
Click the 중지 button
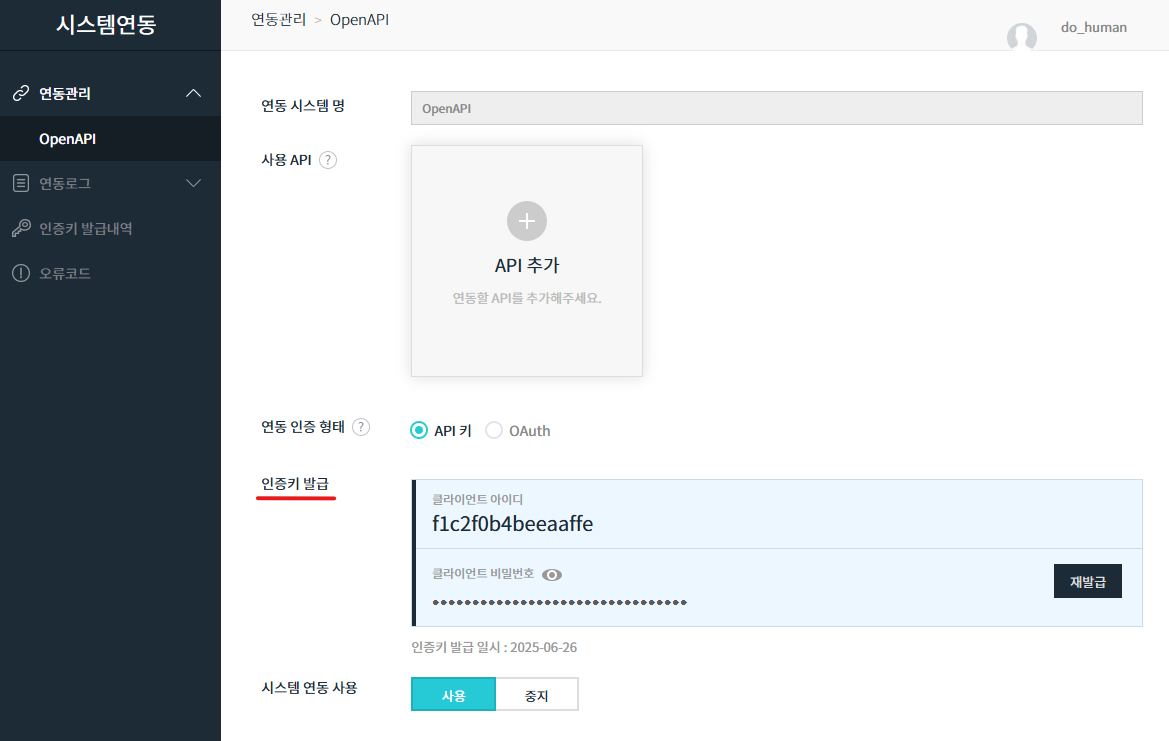(x=536, y=695)
